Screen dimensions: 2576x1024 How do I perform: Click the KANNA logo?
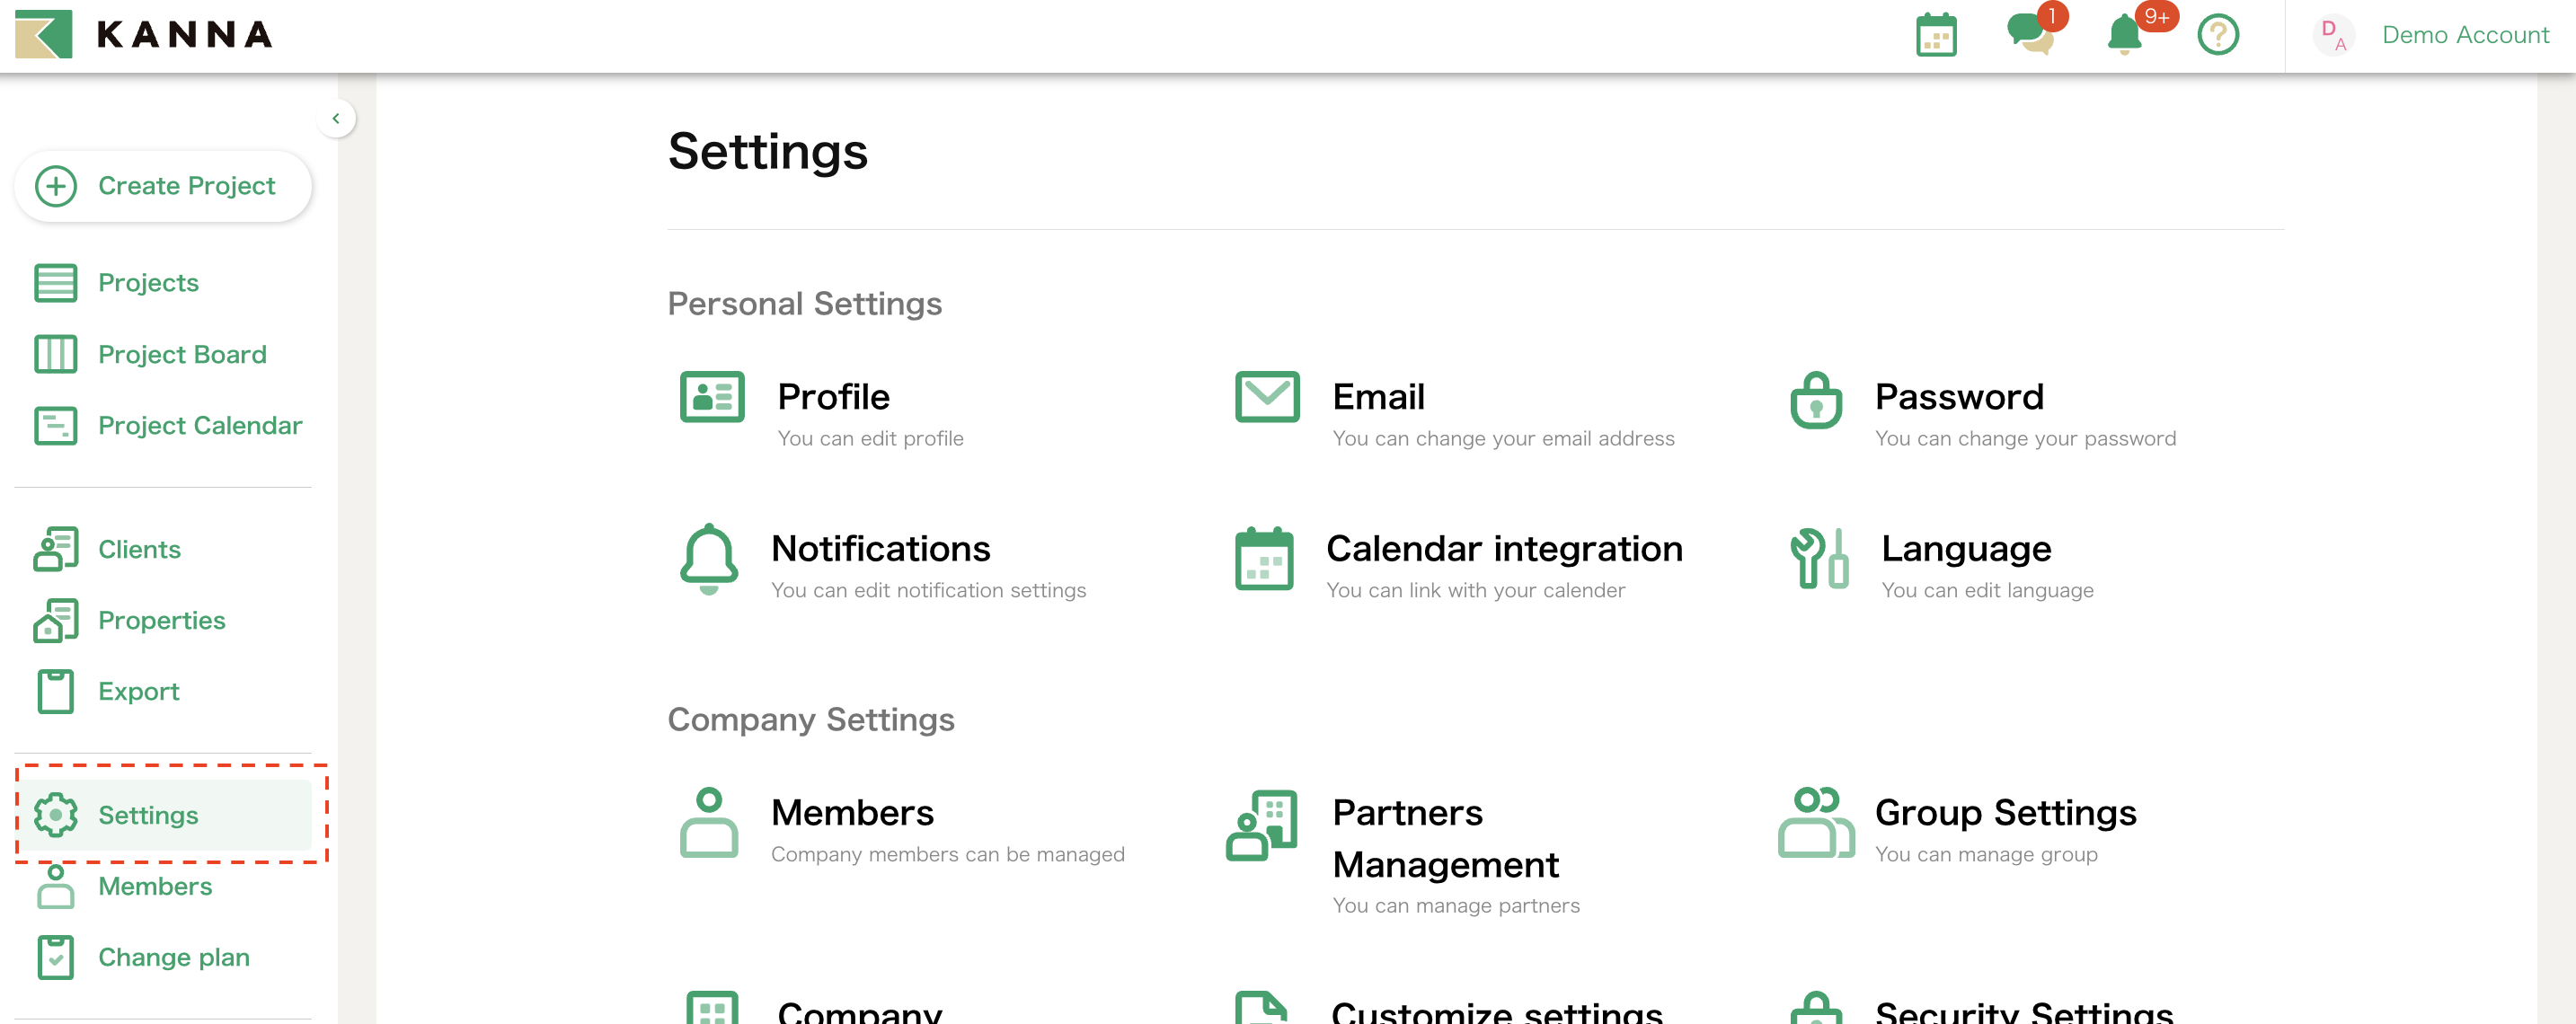pos(144,35)
